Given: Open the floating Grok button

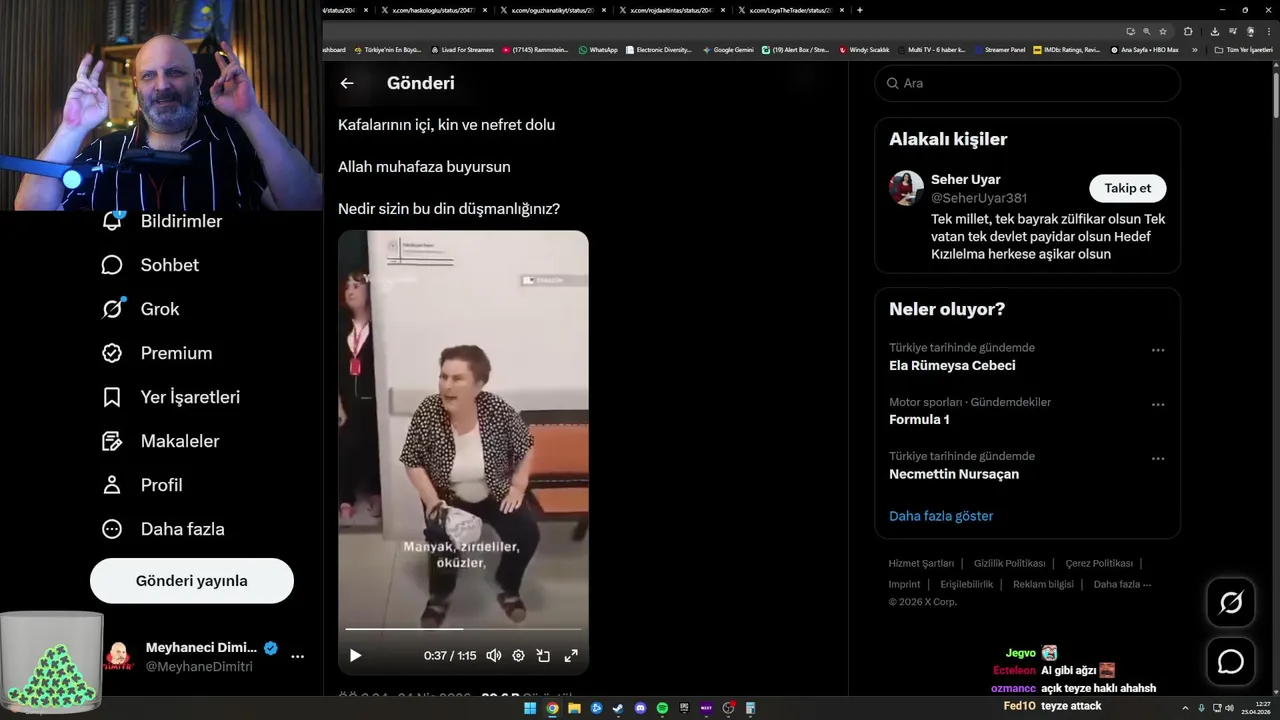Looking at the screenshot, I should (x=1231, y=603).
